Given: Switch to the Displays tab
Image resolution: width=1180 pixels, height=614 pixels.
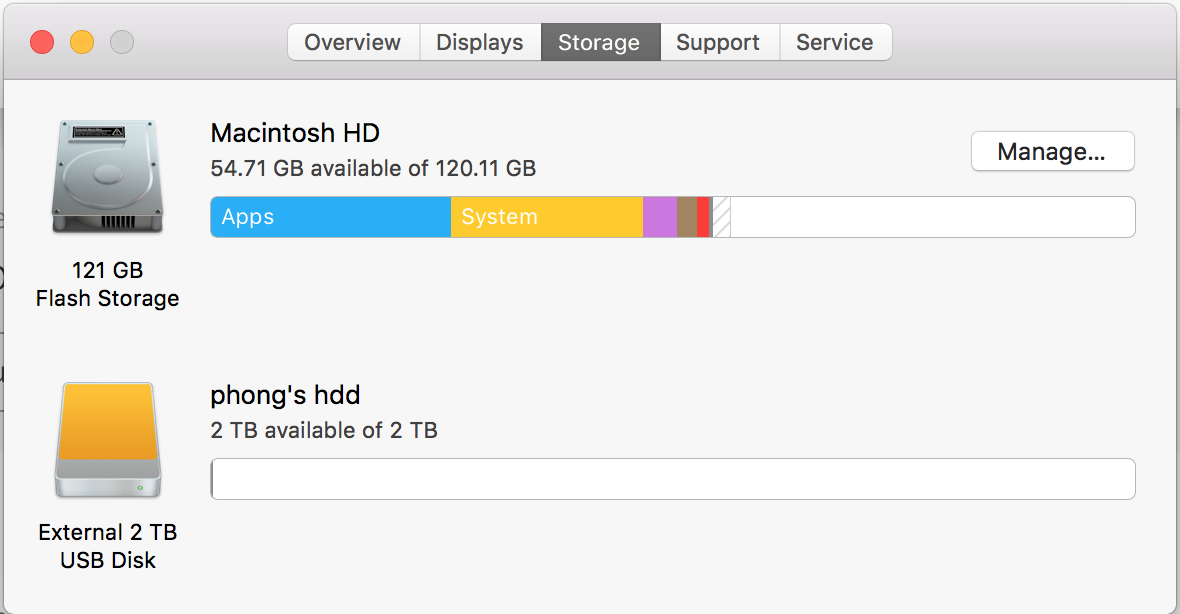Looking at the screenshot, I should [479, 42].
